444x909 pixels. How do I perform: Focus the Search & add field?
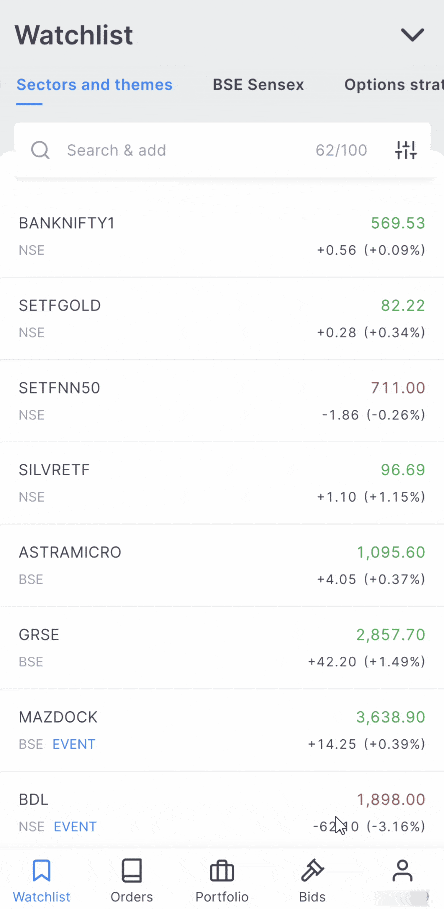(222, 150)
